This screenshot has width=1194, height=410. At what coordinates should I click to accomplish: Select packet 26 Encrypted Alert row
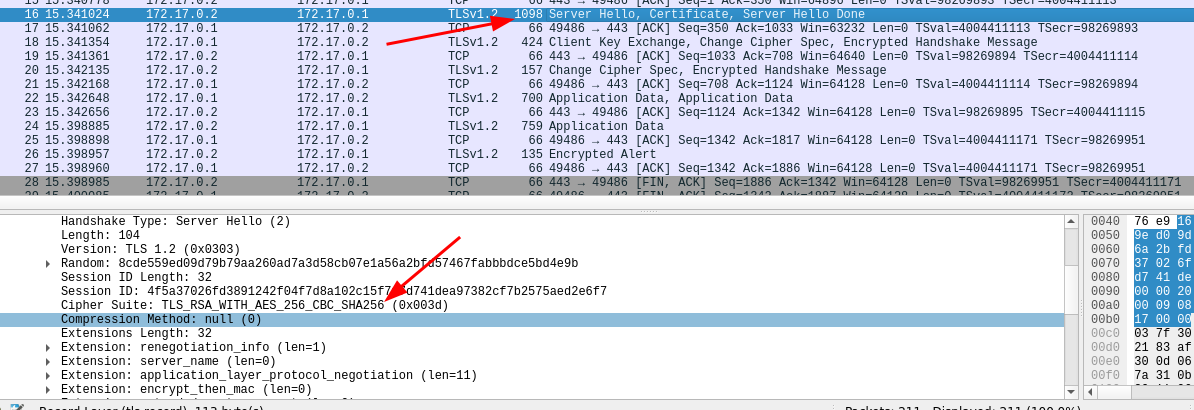tap(600, 155)
